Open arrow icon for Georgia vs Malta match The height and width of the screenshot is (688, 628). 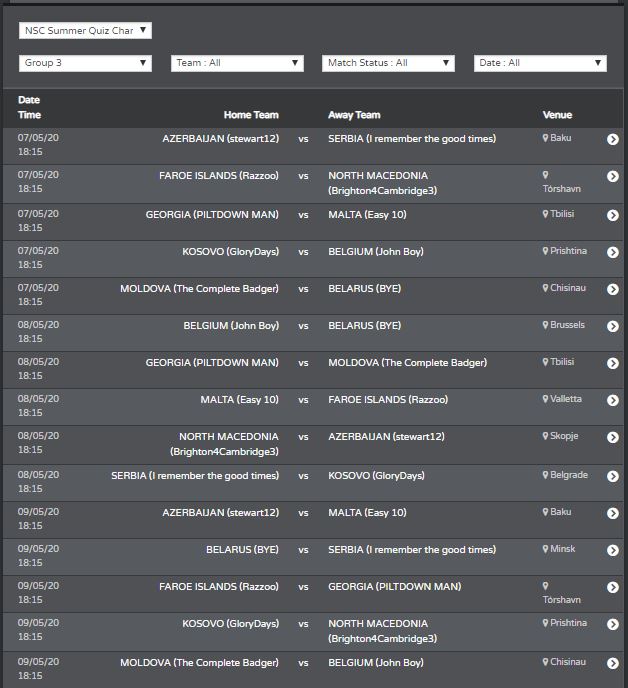(613, 215)
